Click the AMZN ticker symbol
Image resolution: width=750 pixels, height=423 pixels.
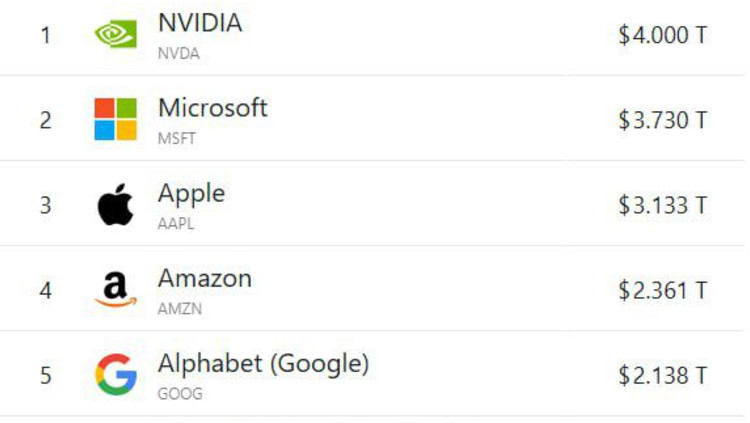179,309
